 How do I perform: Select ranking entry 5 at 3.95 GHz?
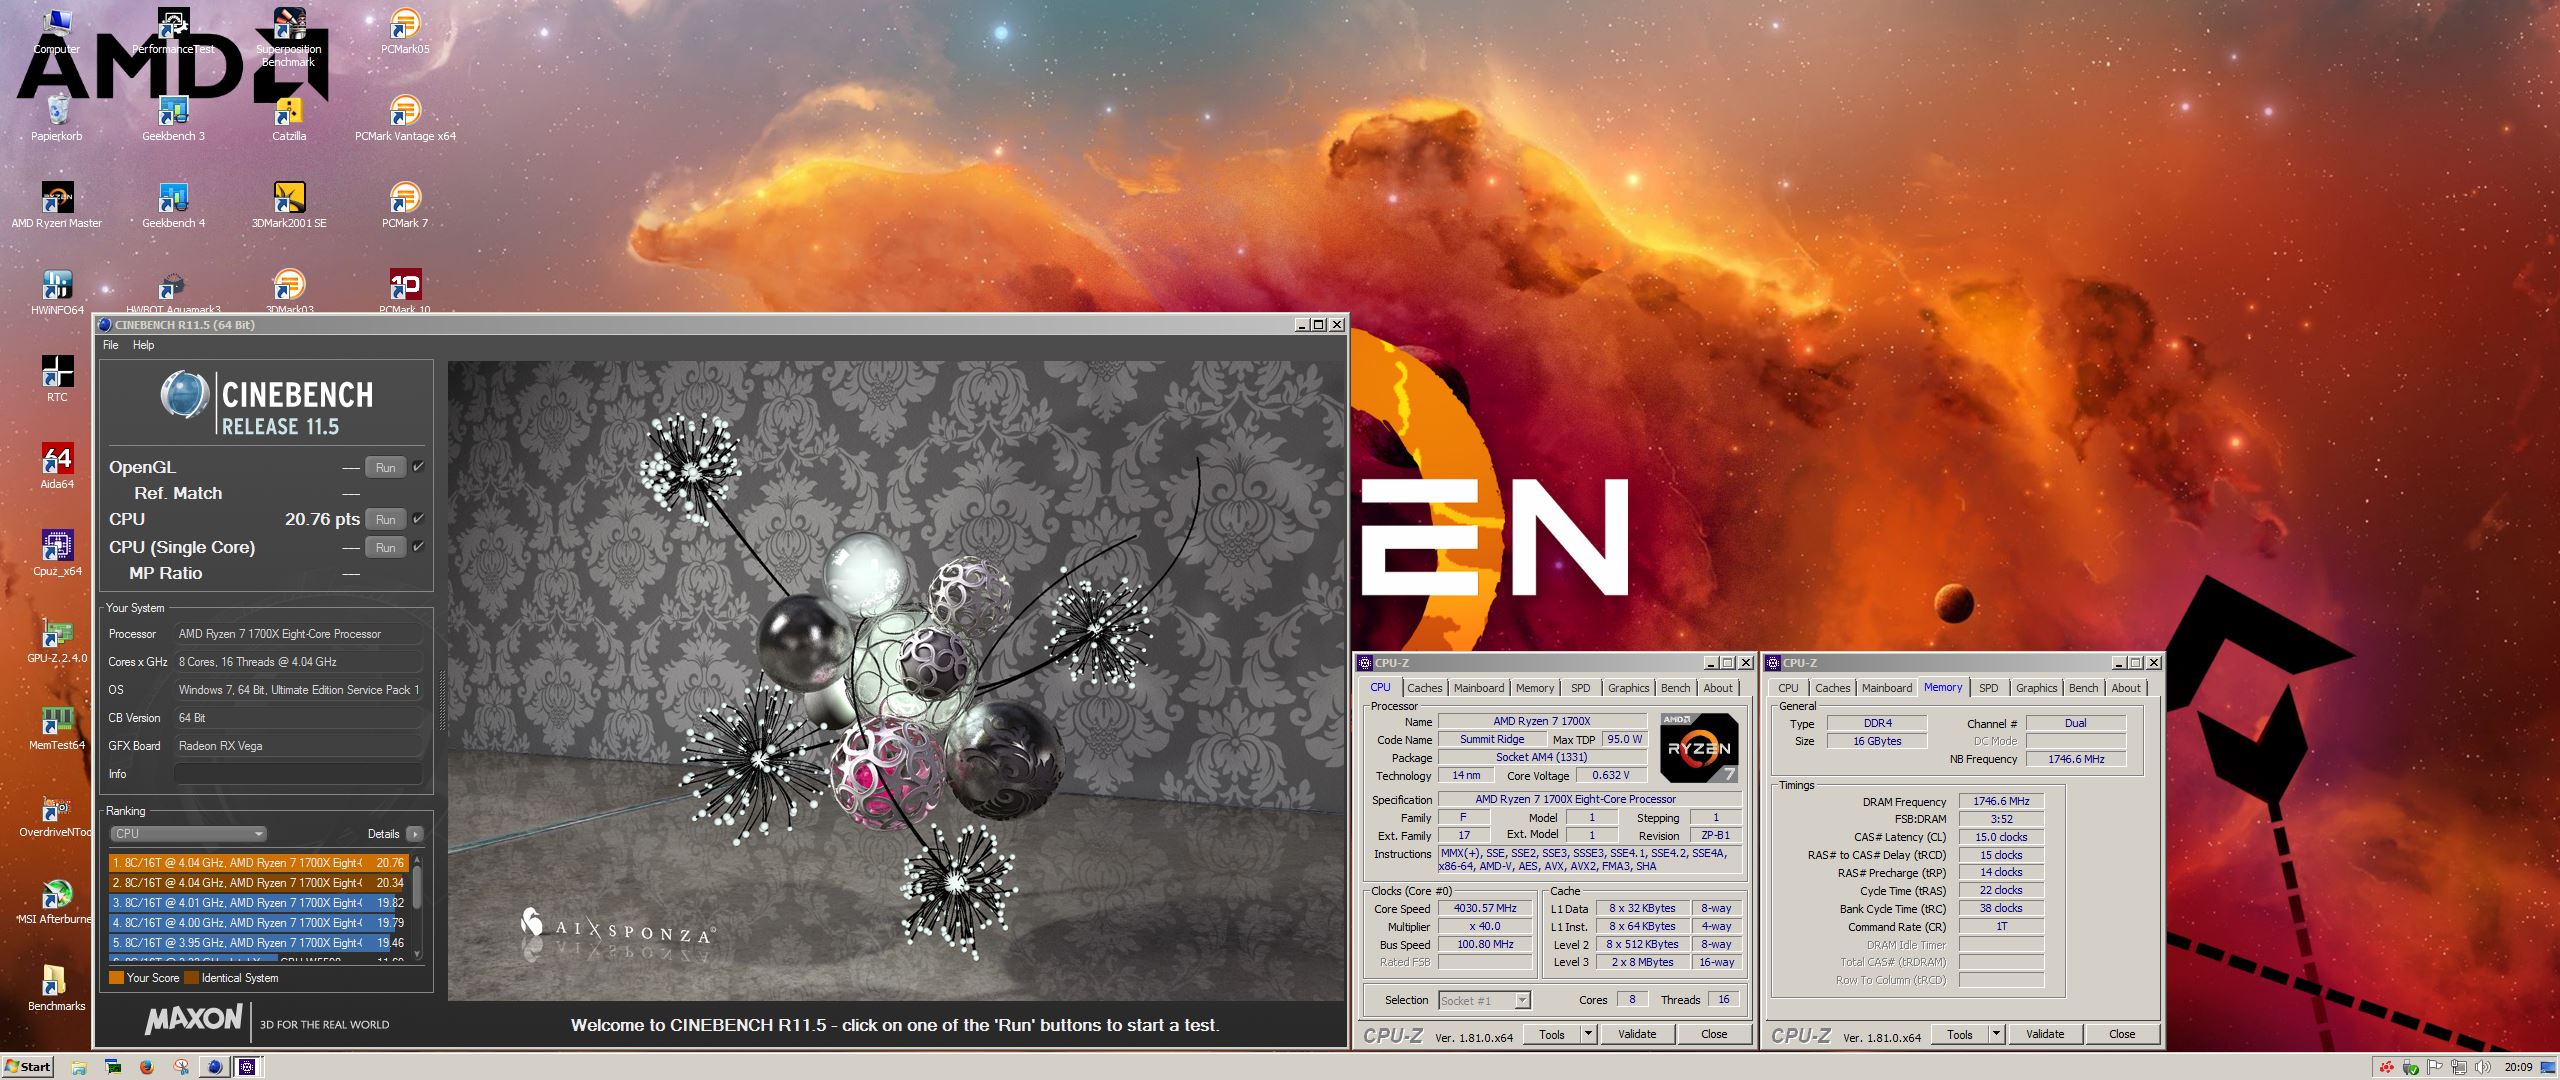(x=258, y=943)
